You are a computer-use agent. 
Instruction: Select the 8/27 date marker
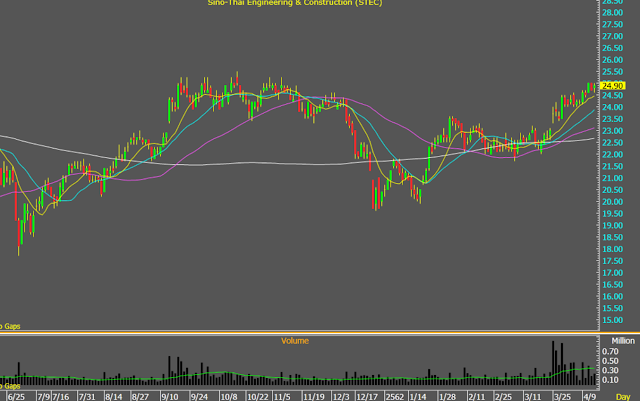coord(140,397)
